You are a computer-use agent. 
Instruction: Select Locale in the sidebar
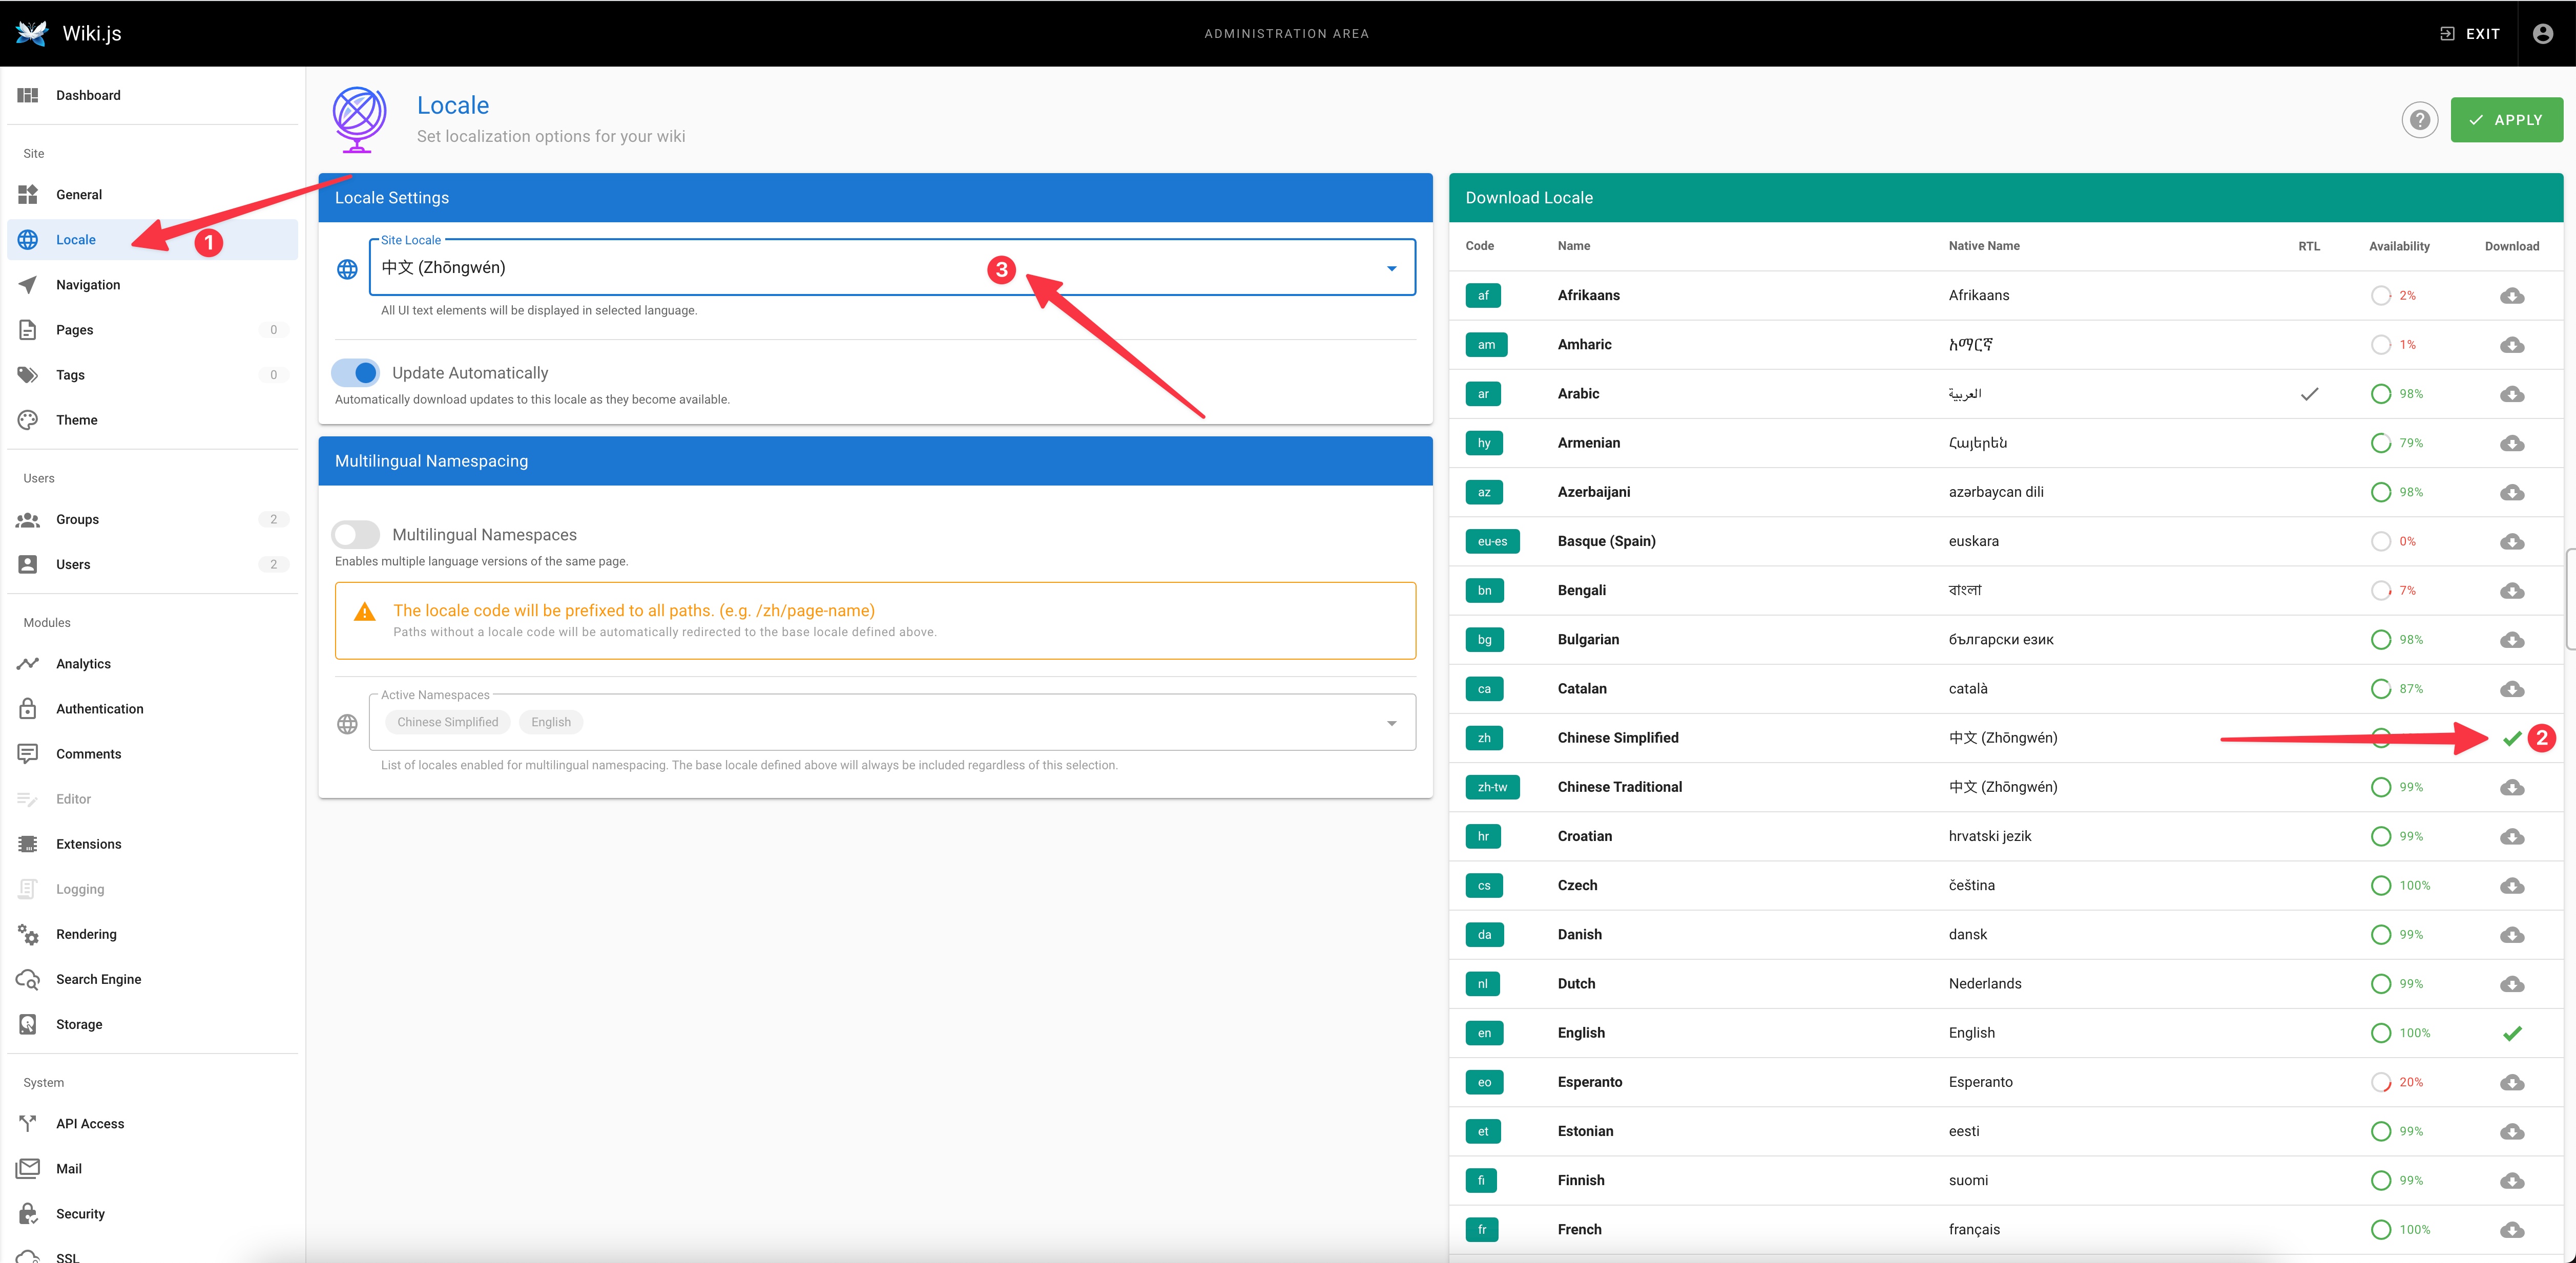pos(152,239)
